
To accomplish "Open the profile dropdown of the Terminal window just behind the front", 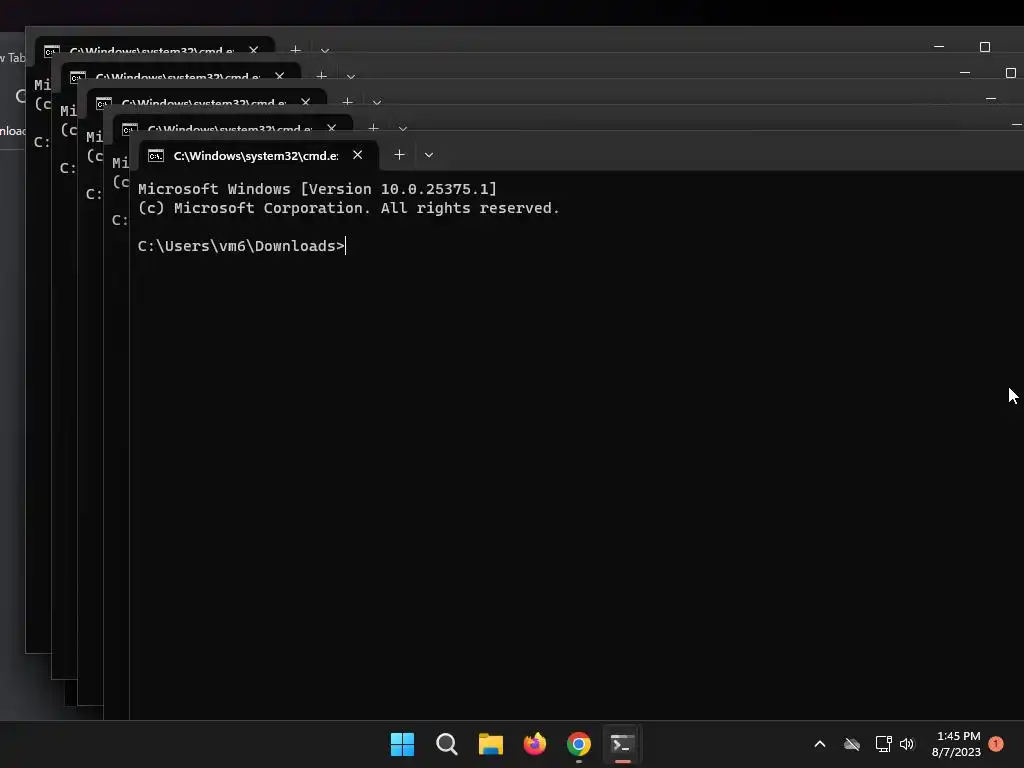I will [x=403, y=129].
